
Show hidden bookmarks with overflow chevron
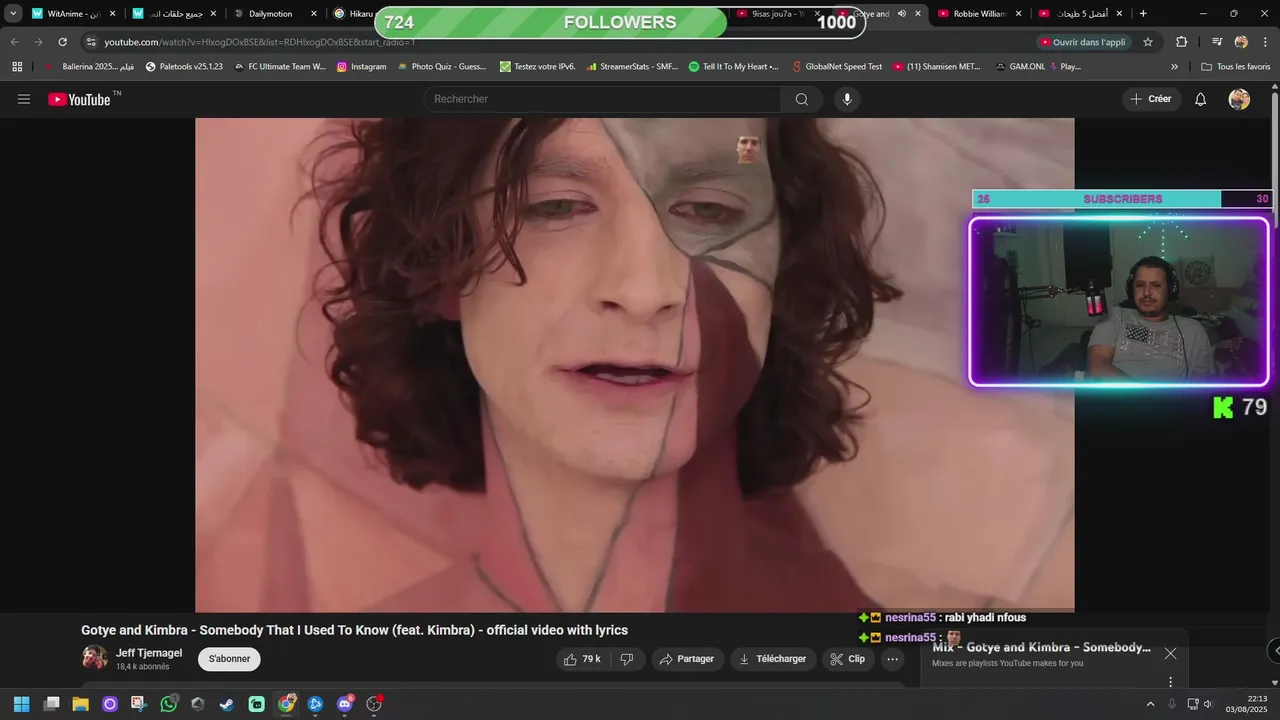1174,67
